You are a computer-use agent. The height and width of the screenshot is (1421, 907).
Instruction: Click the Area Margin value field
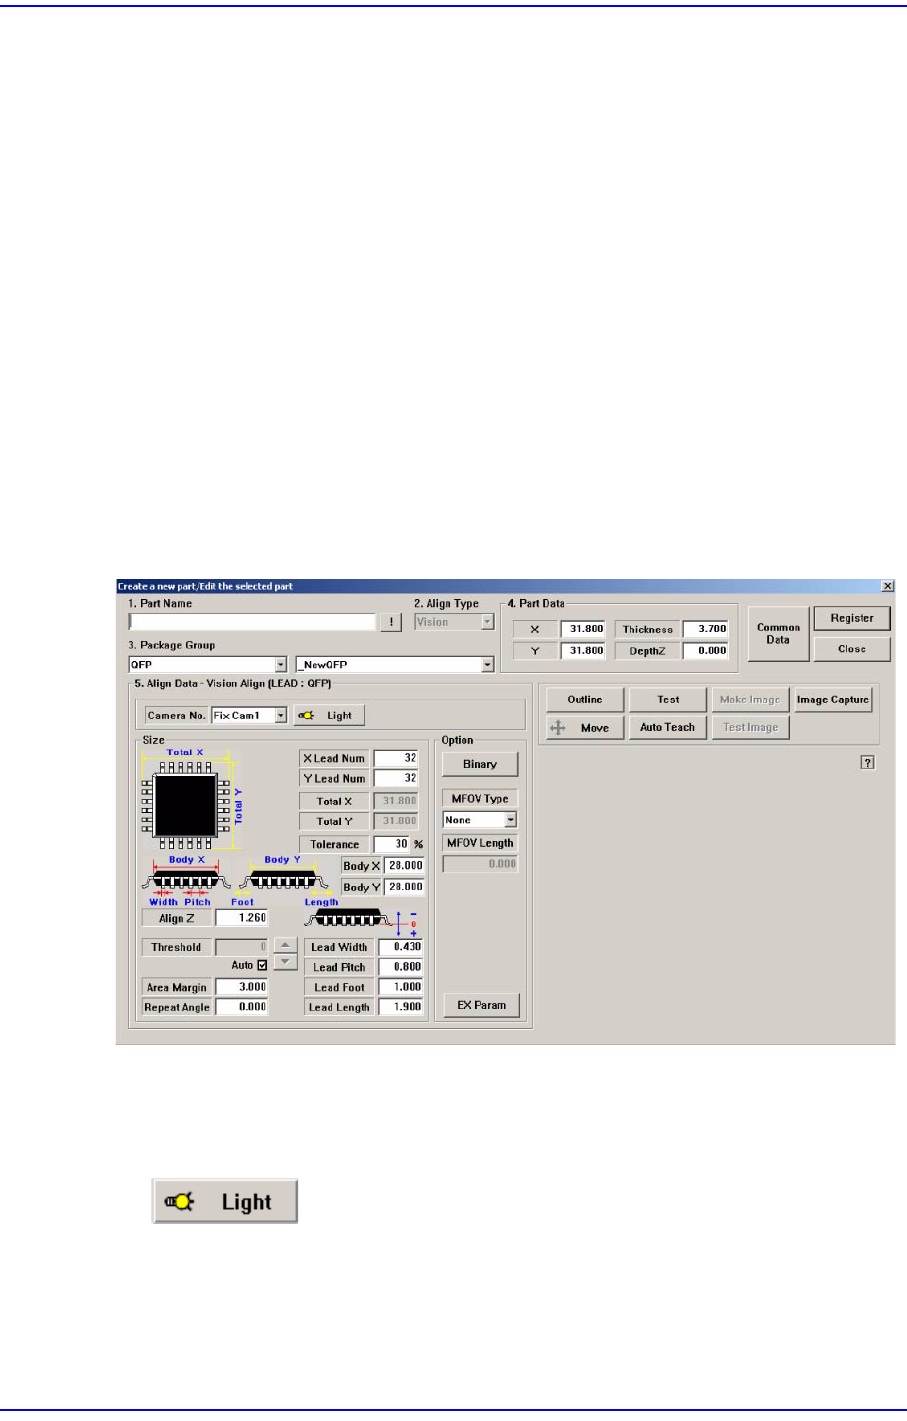click(242, 987)
